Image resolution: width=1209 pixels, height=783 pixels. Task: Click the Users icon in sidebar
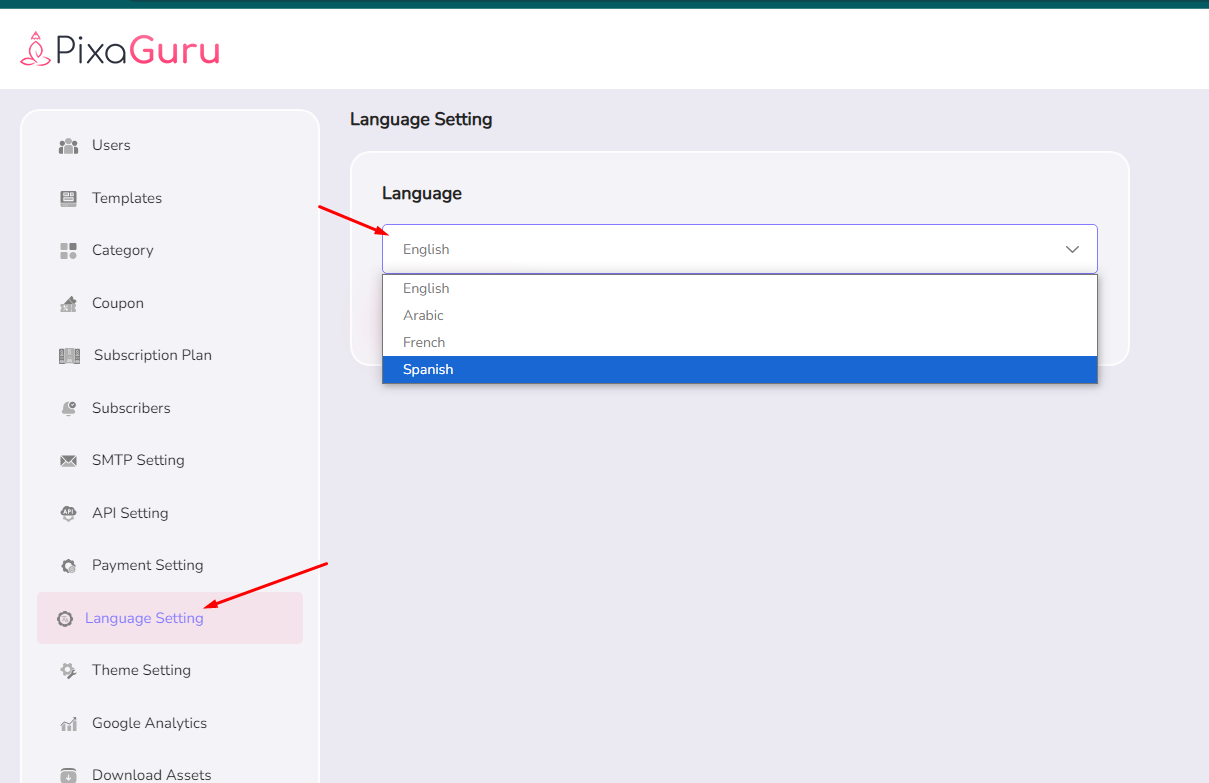click(x=68, y=146)
